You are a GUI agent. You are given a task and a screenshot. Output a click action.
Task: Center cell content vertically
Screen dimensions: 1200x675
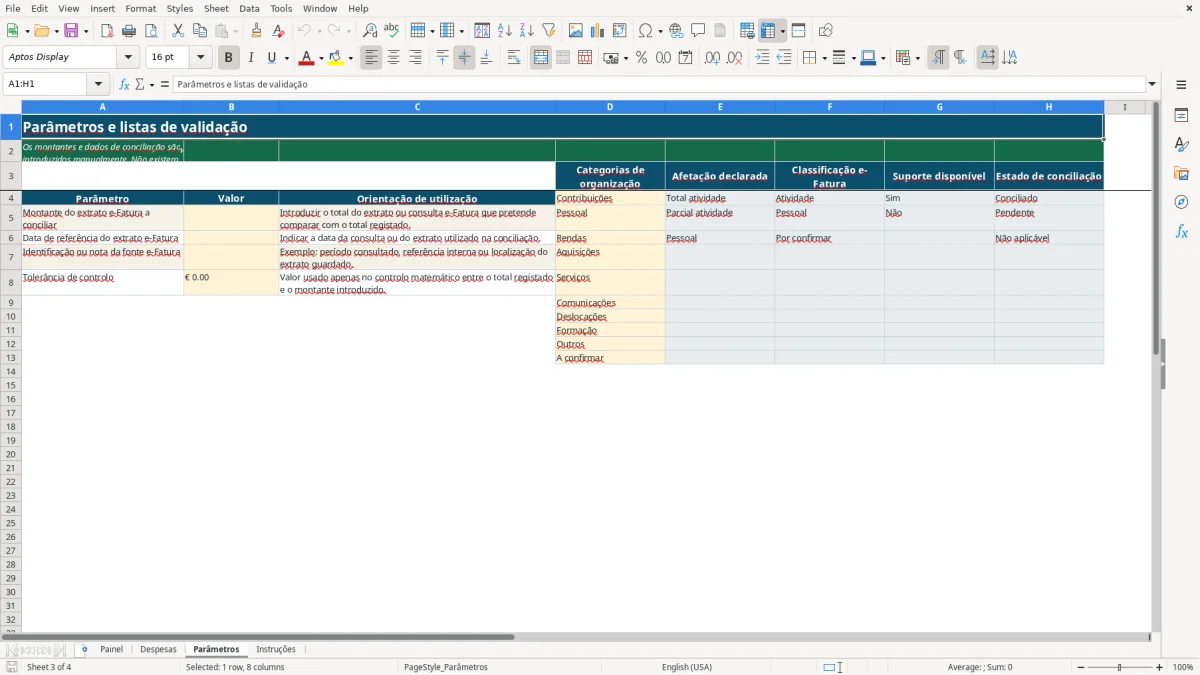click(464, 58)
